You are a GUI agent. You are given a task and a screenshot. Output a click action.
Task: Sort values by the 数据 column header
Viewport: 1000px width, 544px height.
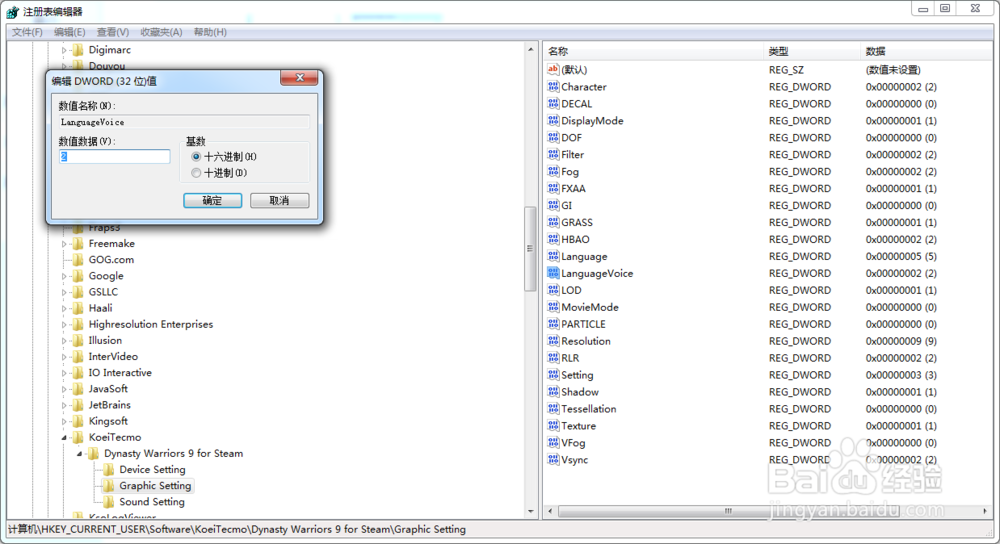click(925, 51)
